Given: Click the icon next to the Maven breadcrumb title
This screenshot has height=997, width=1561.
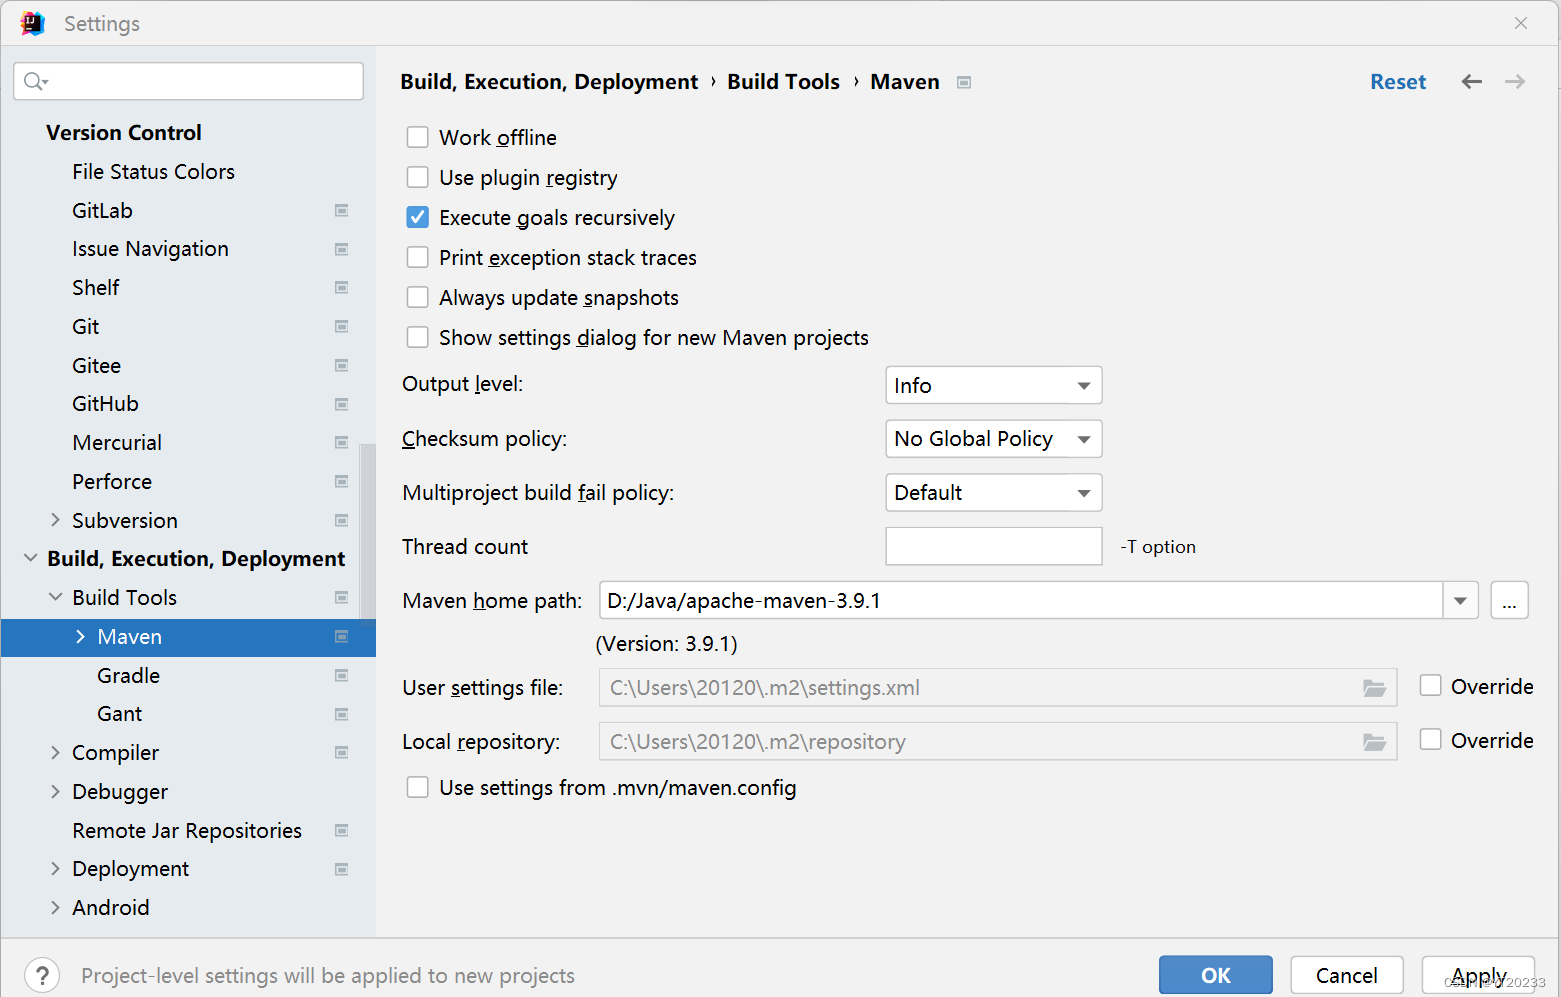Looking at the screenshot, I should tap(964, 82).
